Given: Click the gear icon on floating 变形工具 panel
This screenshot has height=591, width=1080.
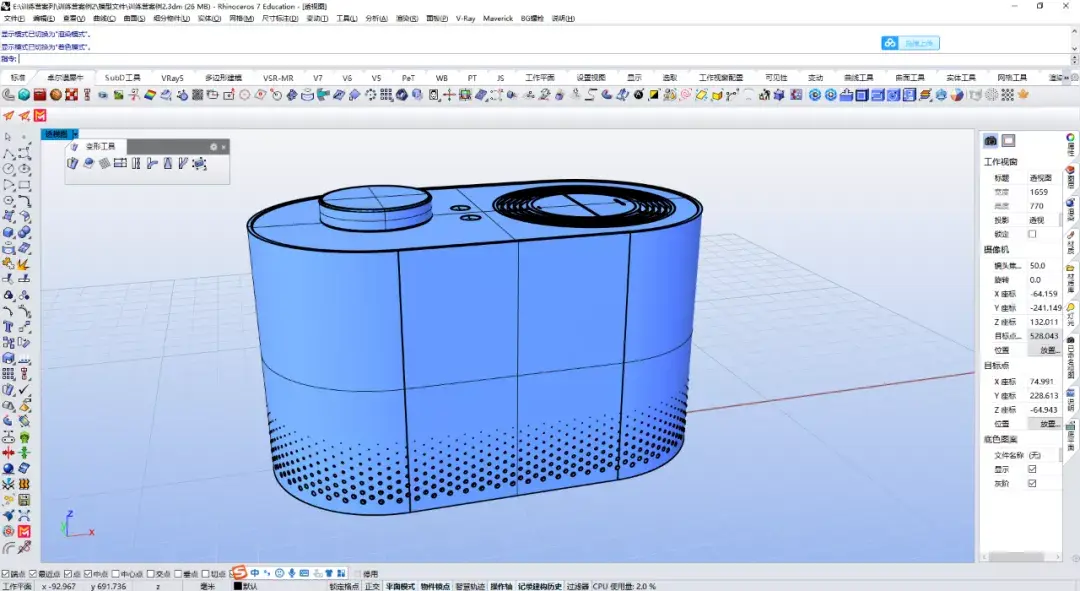Looking at the screenshot, I should tap(213, 147).
